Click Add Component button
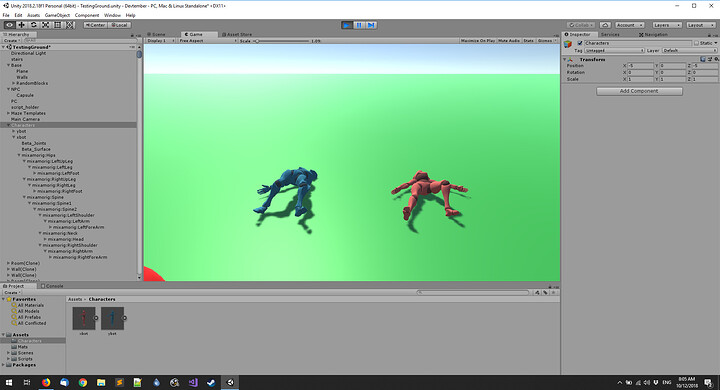 click(x=639, y=91)
